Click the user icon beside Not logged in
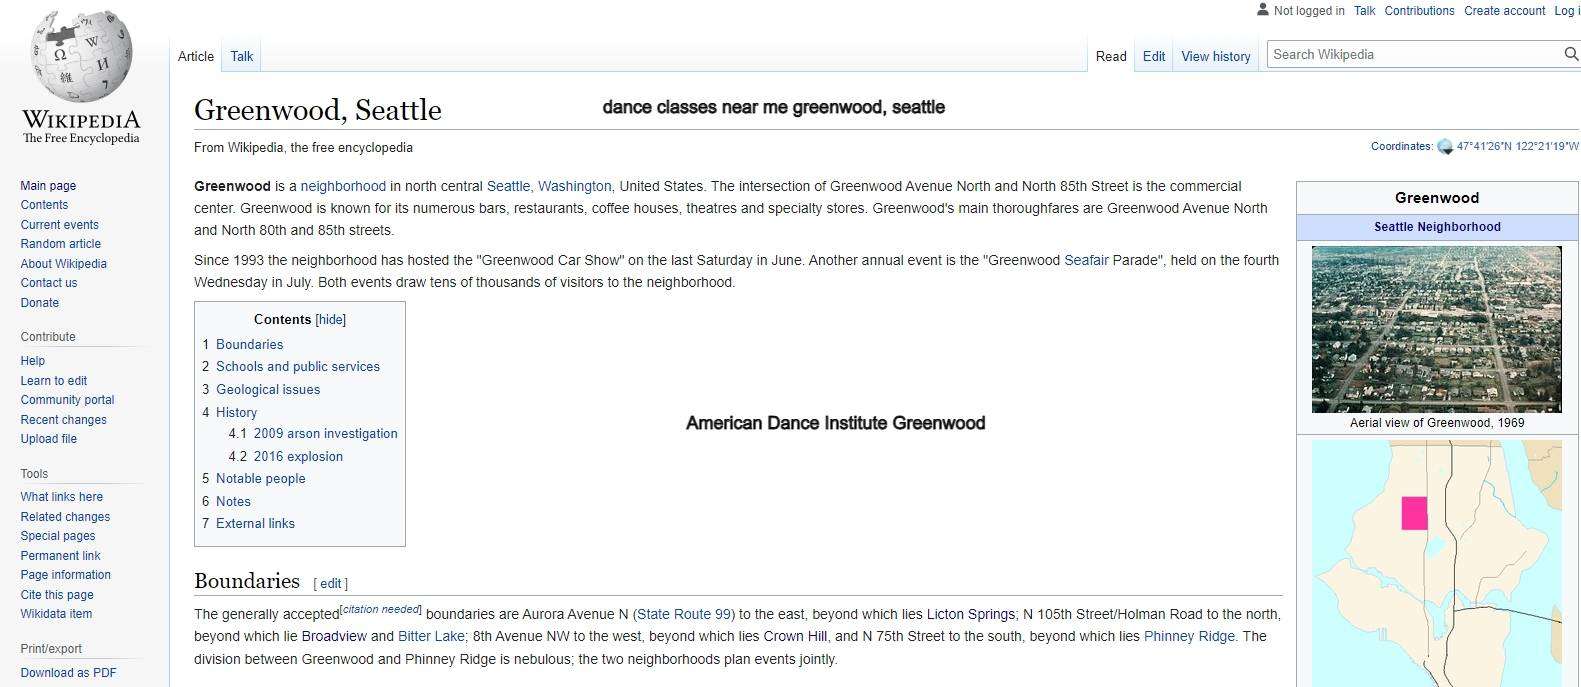Screen dimensions: 1581x687 coord(1262,10)
